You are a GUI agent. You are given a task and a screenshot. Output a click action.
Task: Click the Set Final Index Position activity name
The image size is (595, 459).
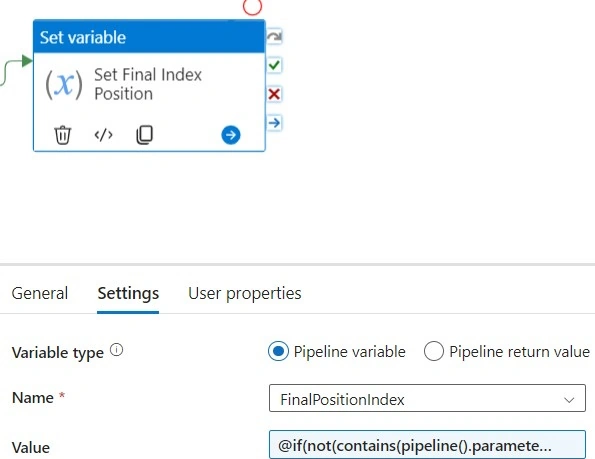[148, 84]
